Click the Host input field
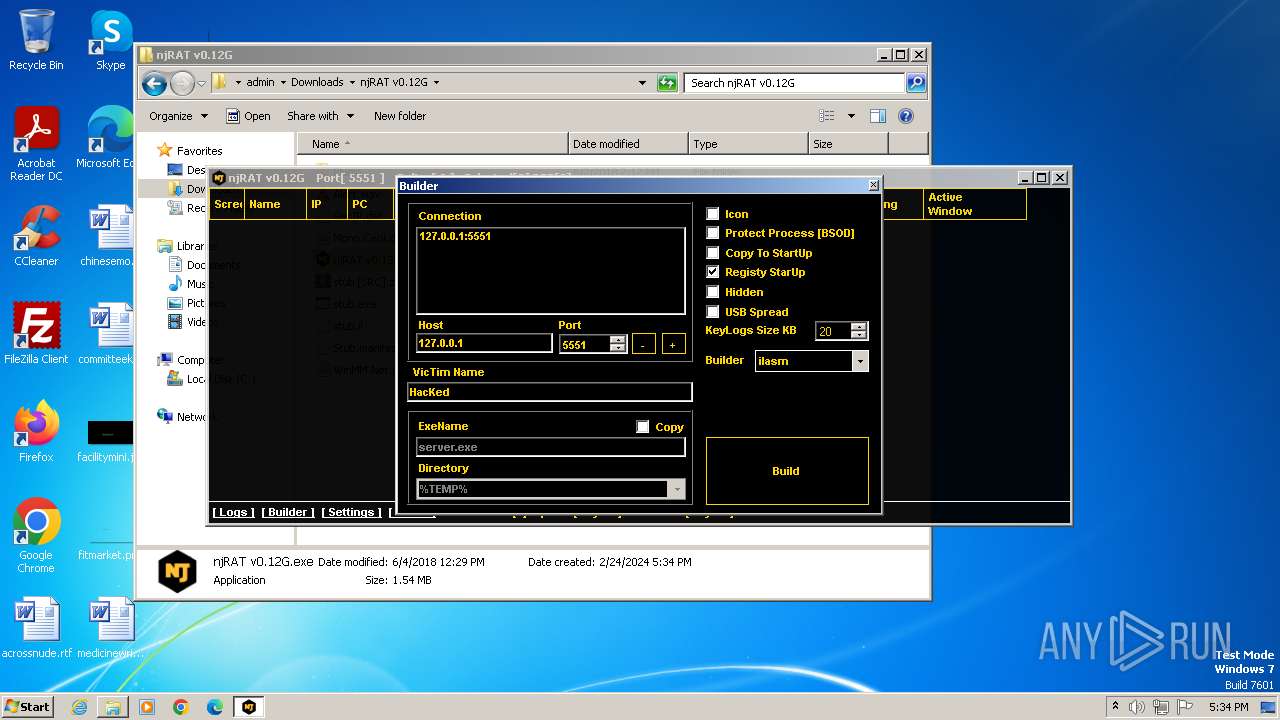This screenshot has height=720, width=1280. pyautogui.click(x=484, y=343)
